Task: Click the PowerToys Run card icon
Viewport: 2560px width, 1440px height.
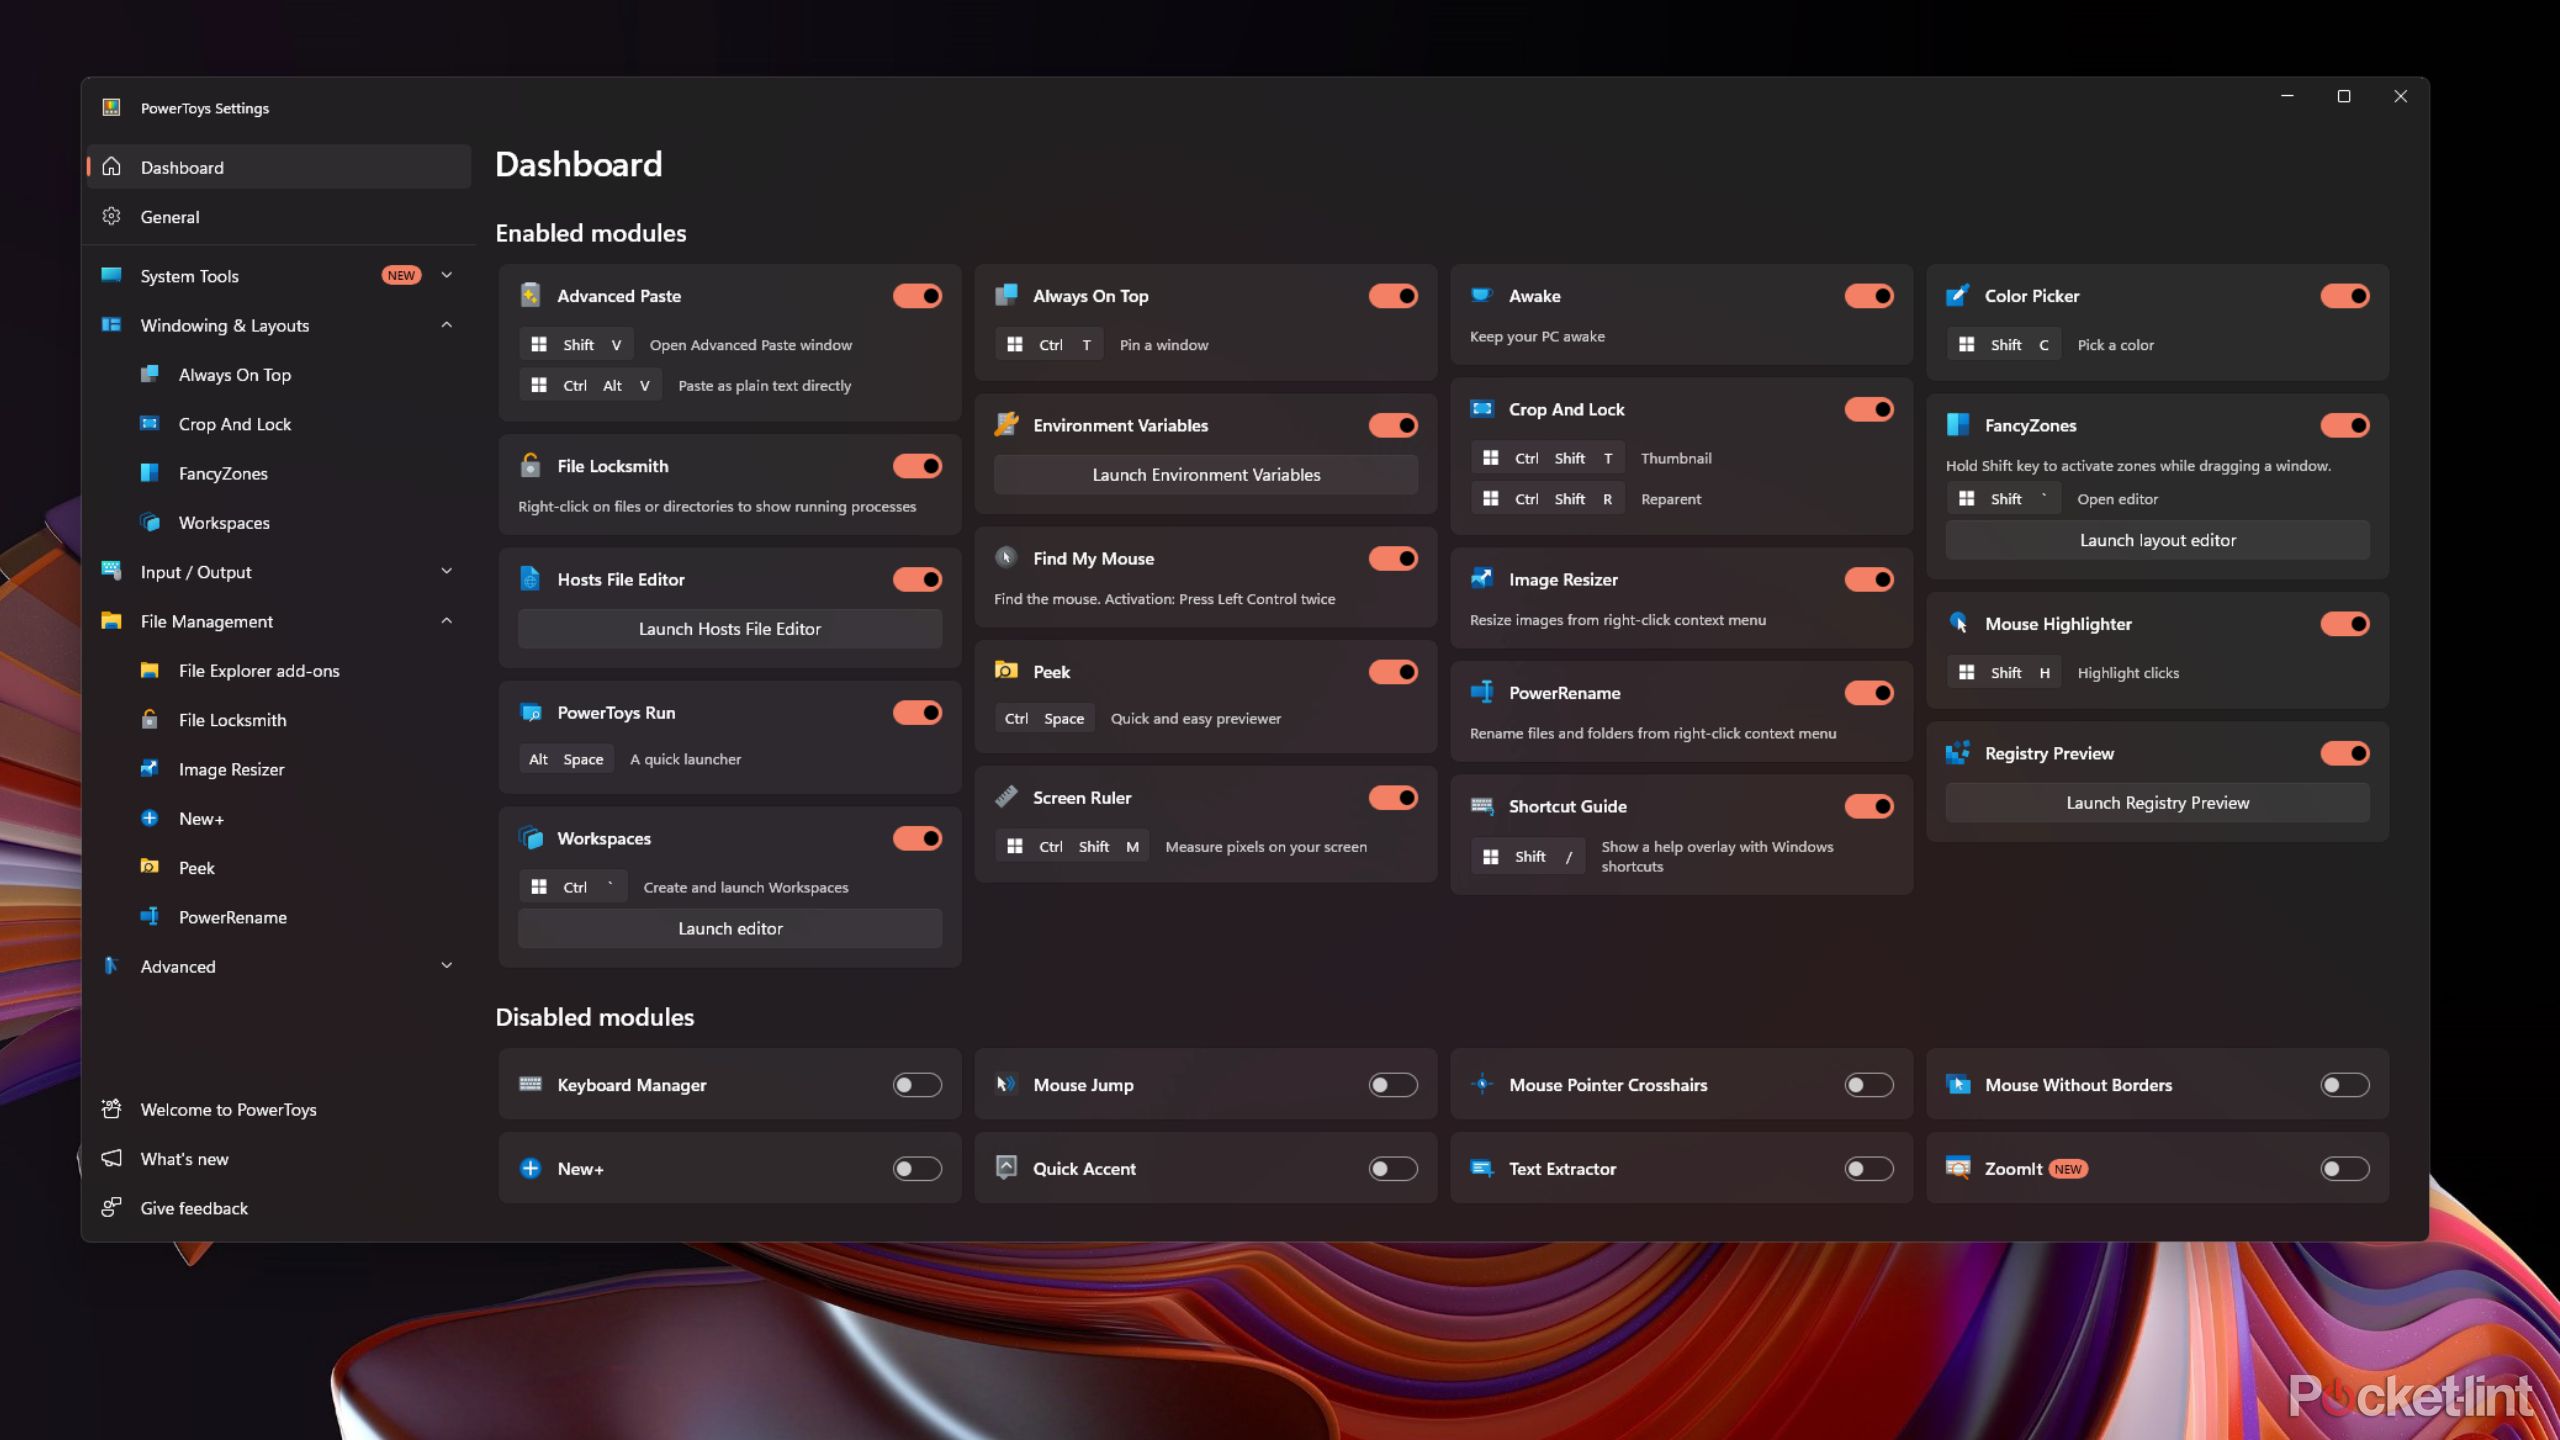Action: [530, 711]
